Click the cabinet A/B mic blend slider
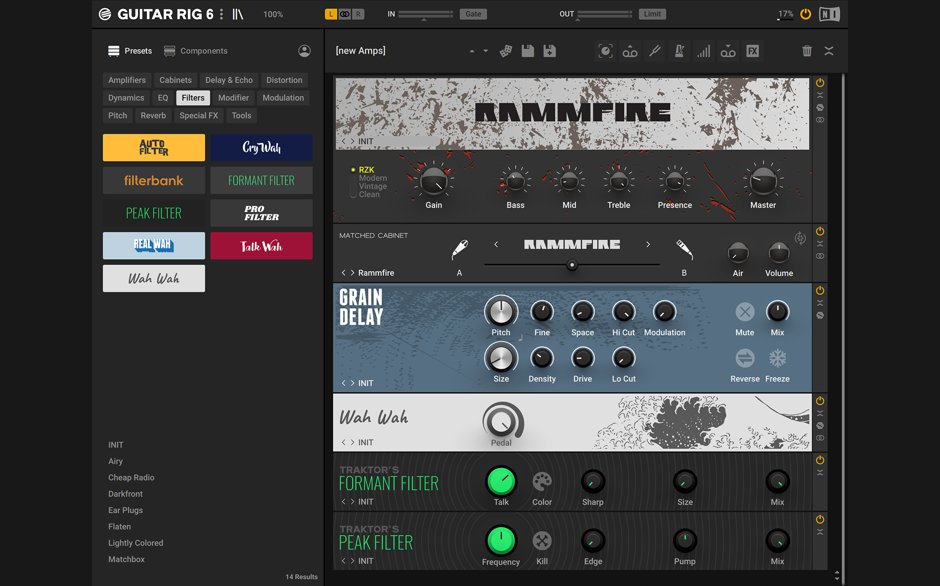Screen dimensions: 940x586 pyautogui.click(x=572, y=265)
